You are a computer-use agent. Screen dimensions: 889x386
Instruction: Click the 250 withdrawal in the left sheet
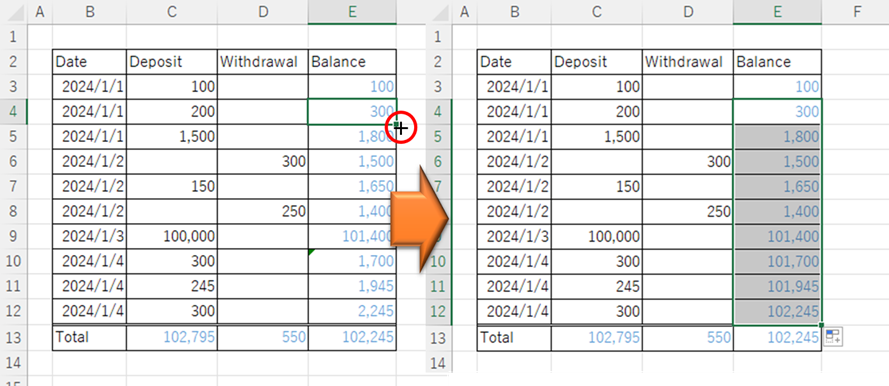pos(263,211)
